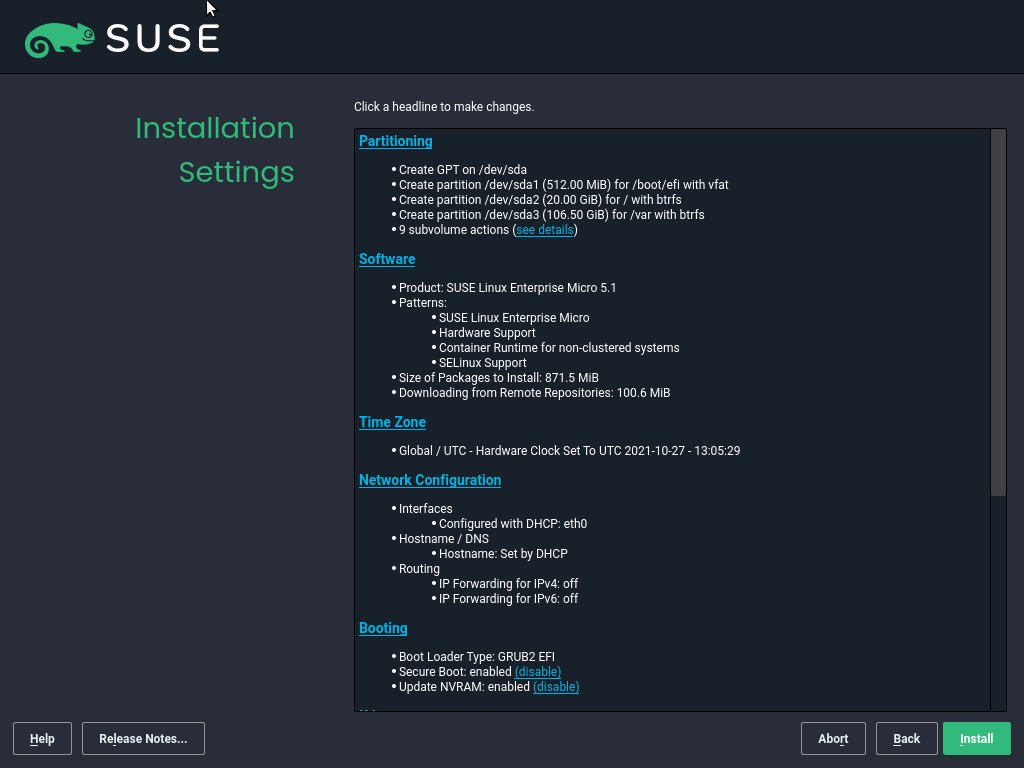This screenshot has width=1024, height=768.
Task: Click 'Container Runtime for non-clustered systems' entry
Action: point(559,348)
